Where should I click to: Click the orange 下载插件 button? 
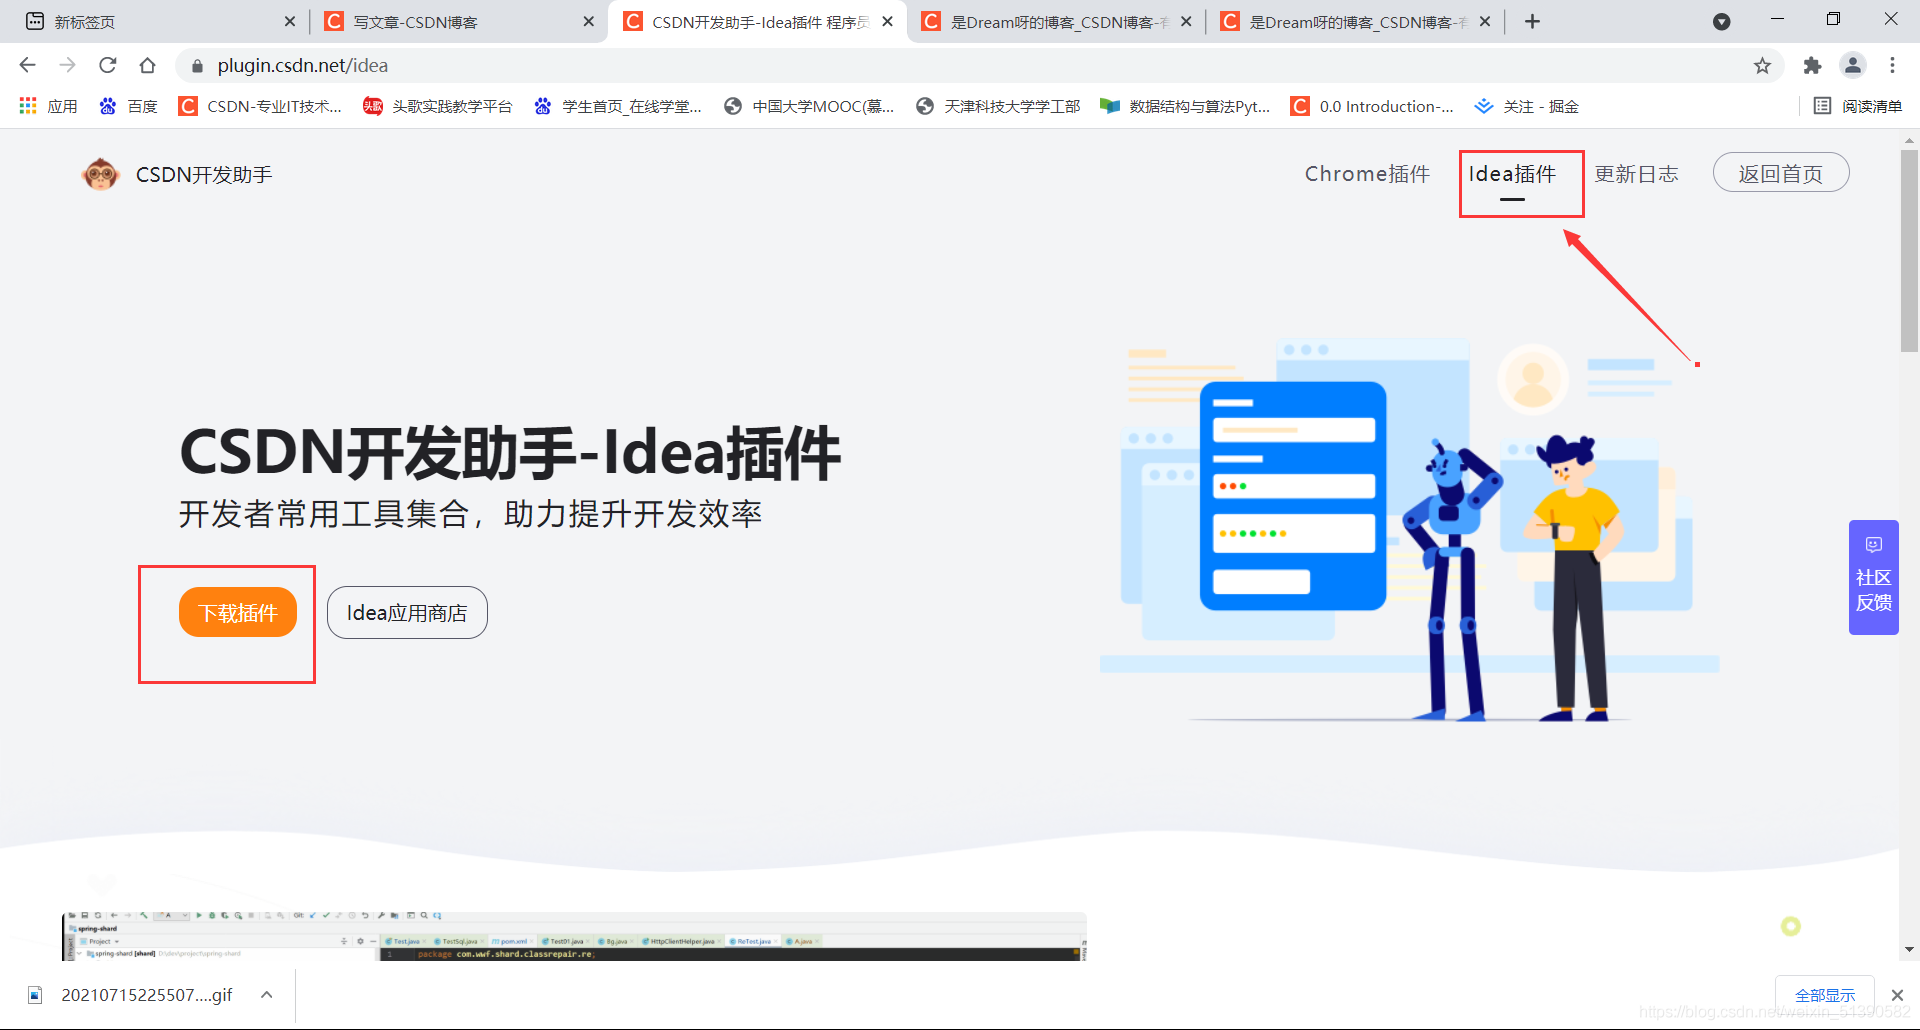(x=238, y=612)
